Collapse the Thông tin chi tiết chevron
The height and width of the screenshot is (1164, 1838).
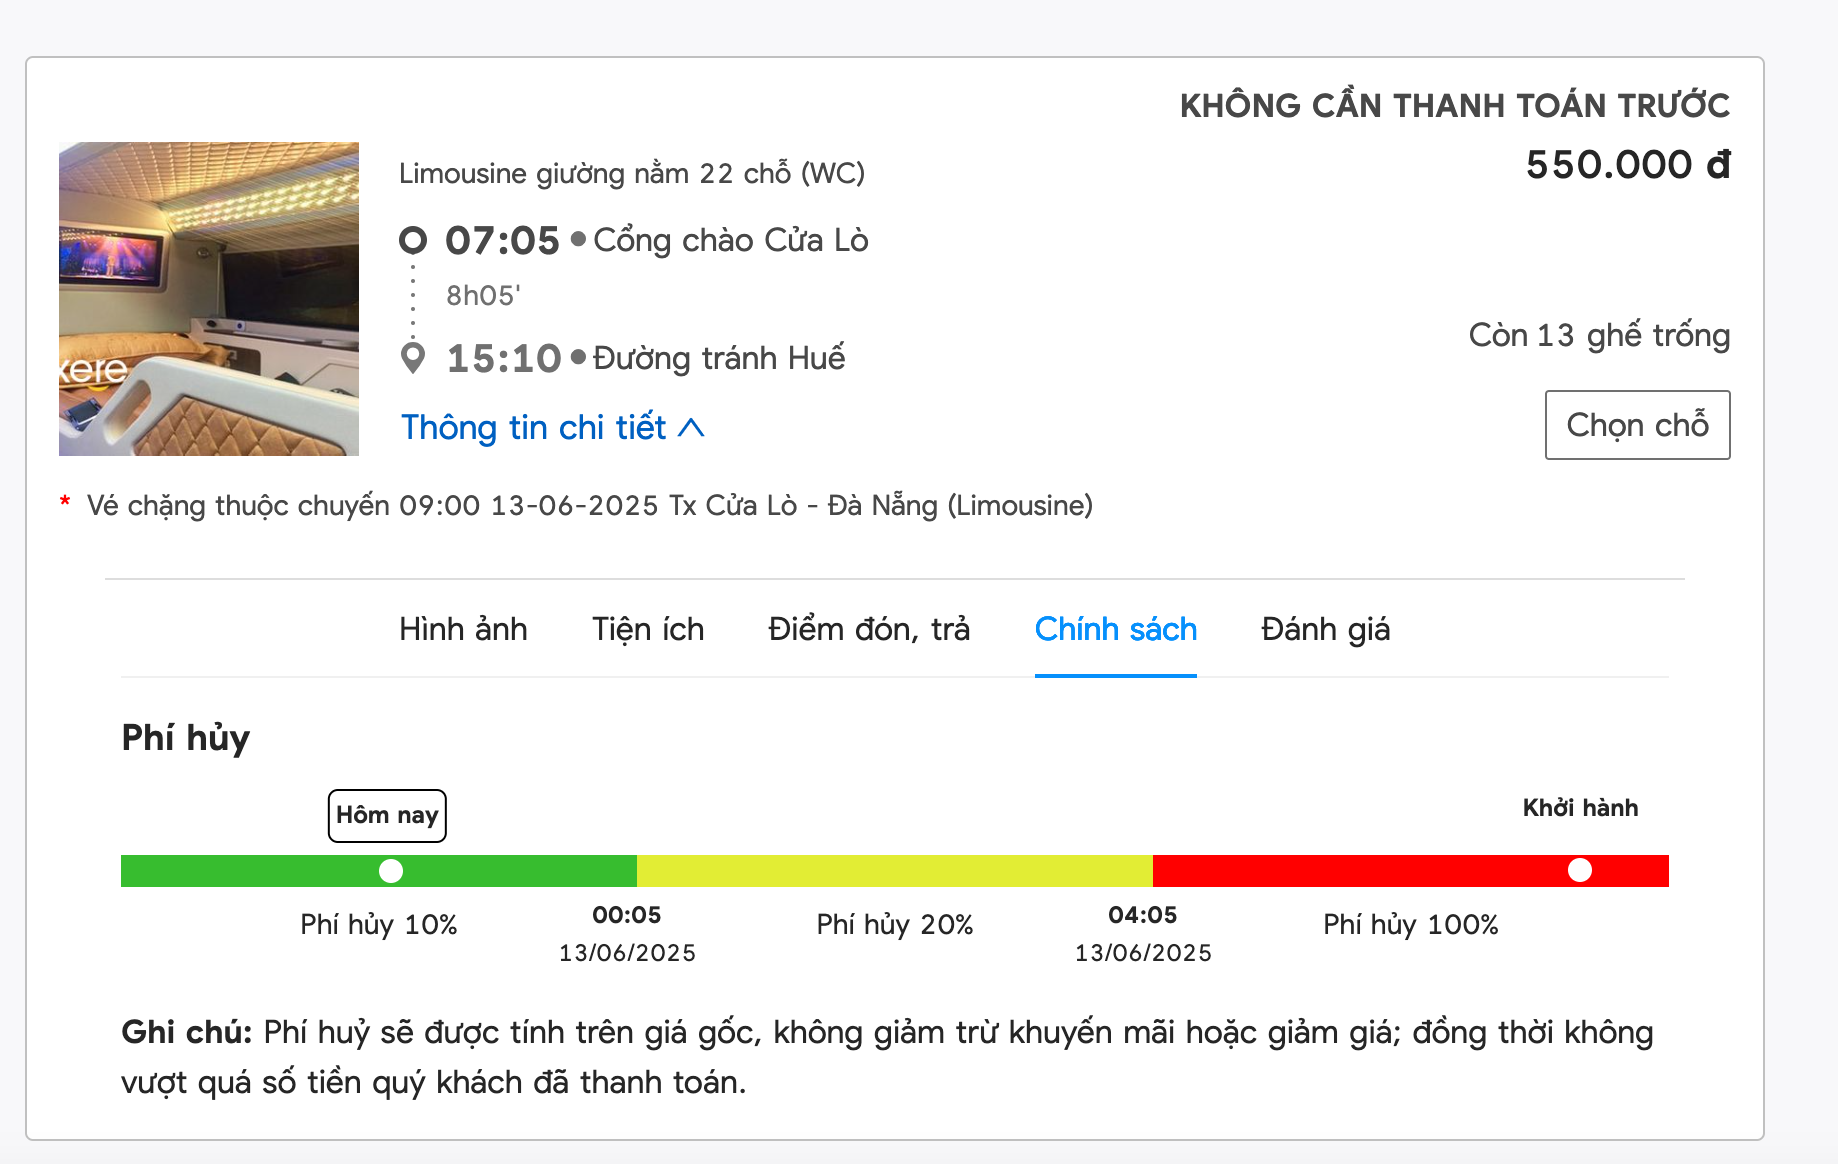(x=691, y=428)
